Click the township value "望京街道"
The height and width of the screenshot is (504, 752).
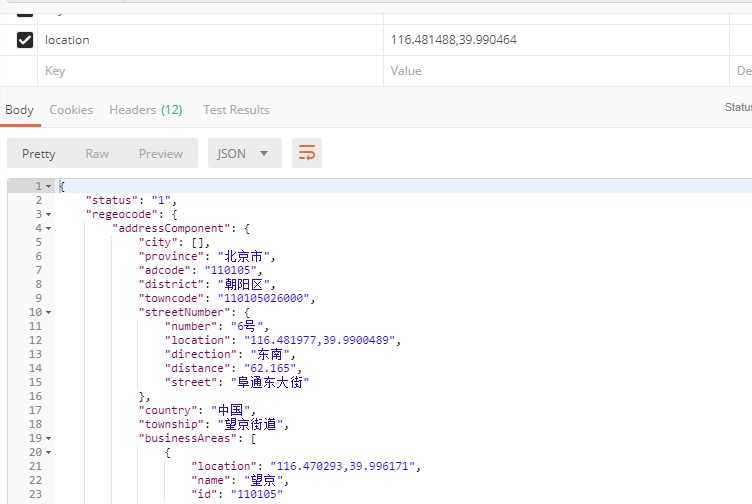click(250, 424)
